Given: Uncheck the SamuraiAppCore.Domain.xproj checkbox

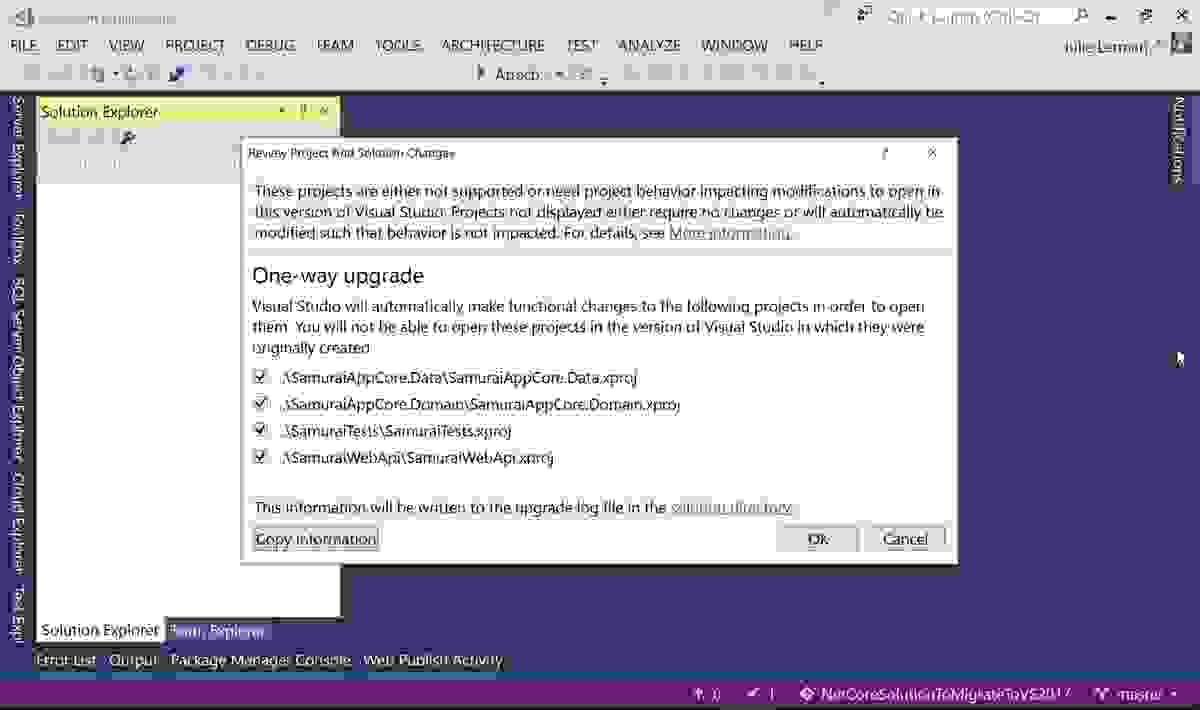Looking at the screenshot, I should click(x=261, y=404).
